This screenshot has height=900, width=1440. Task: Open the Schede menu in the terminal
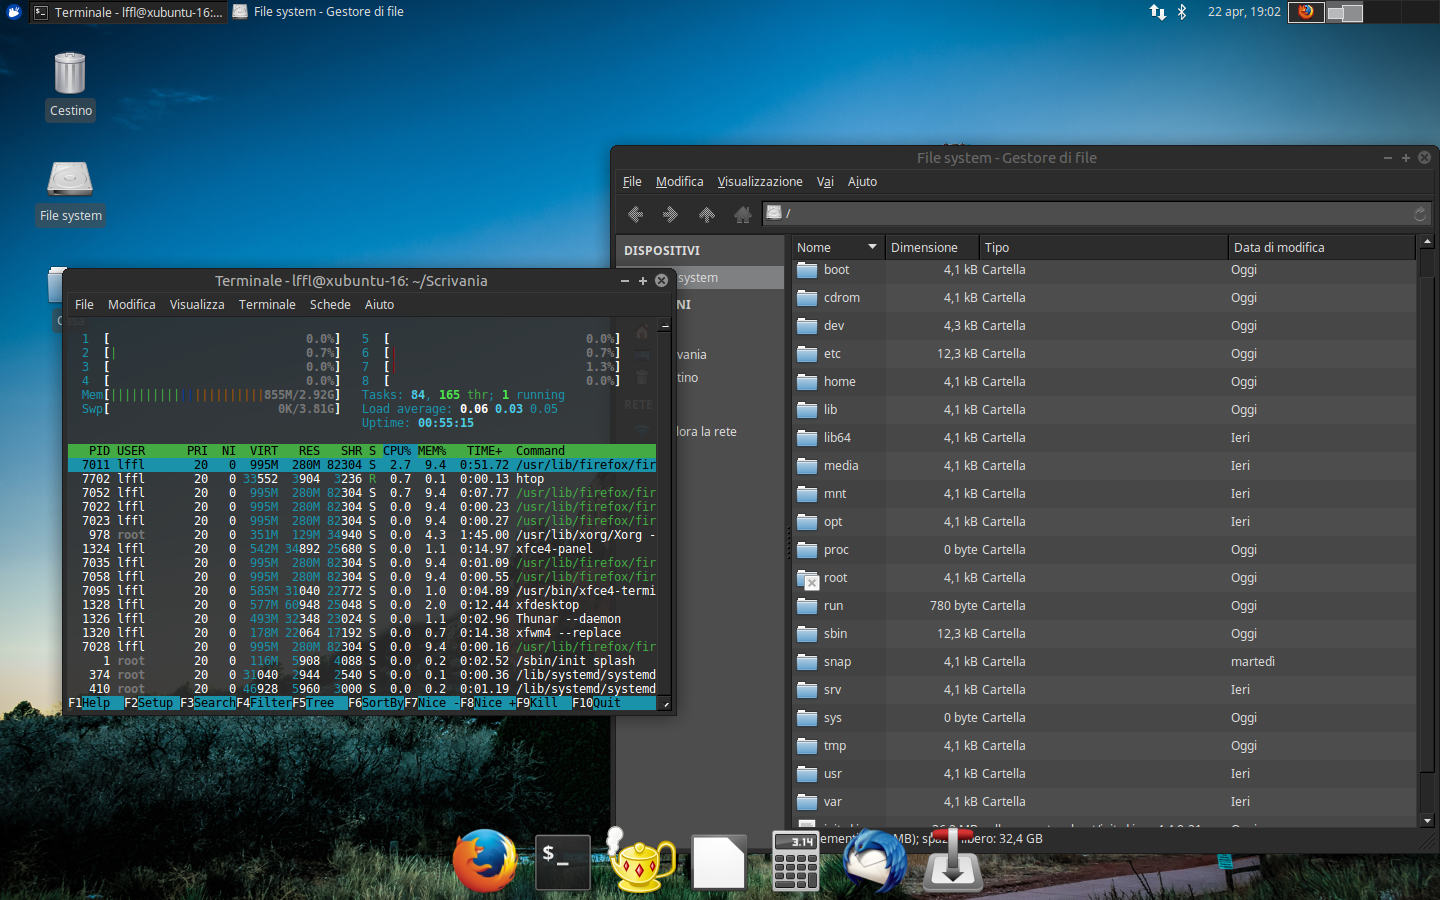(x=330, y=304)
